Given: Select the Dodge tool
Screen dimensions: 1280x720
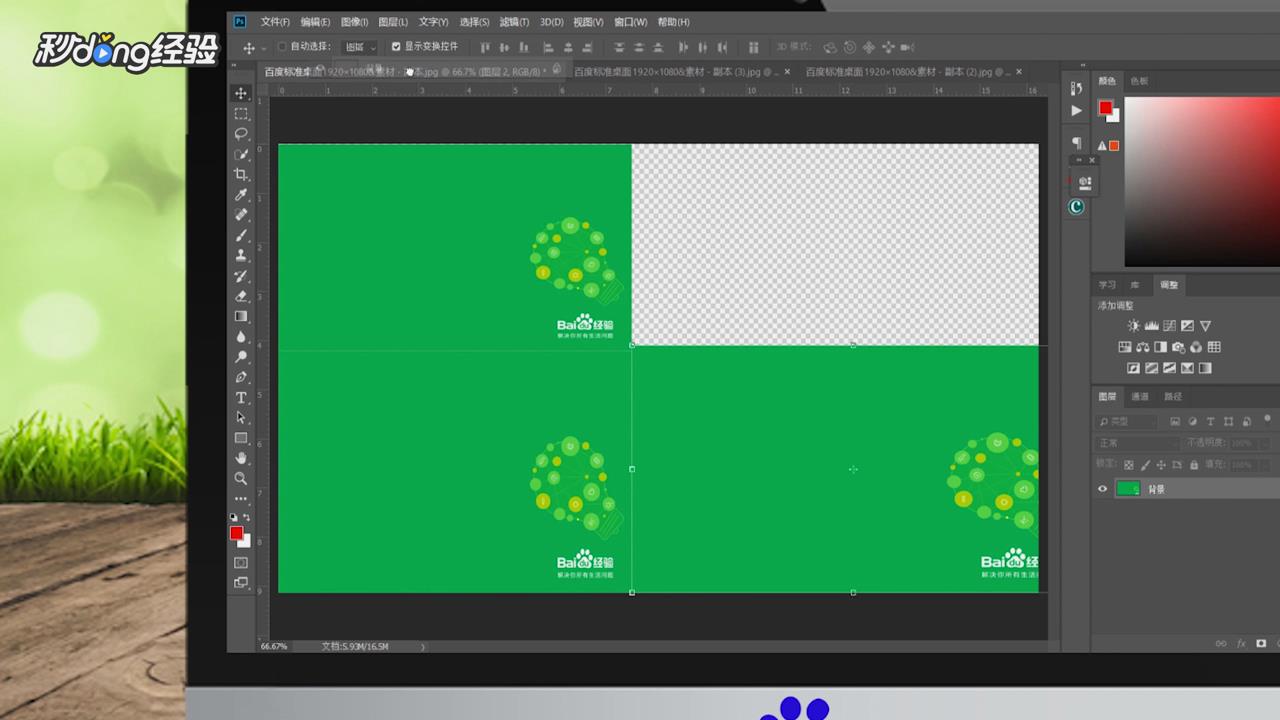Looking at the screenshot, I should [241, 357].
